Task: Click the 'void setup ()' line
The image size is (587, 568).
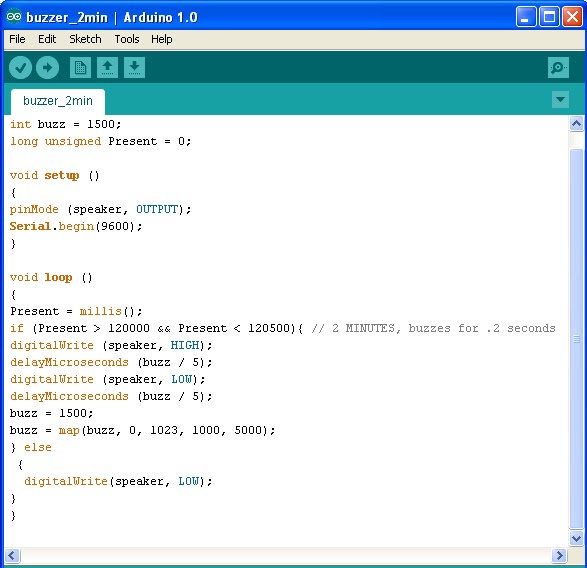Action: coord(55,176)
